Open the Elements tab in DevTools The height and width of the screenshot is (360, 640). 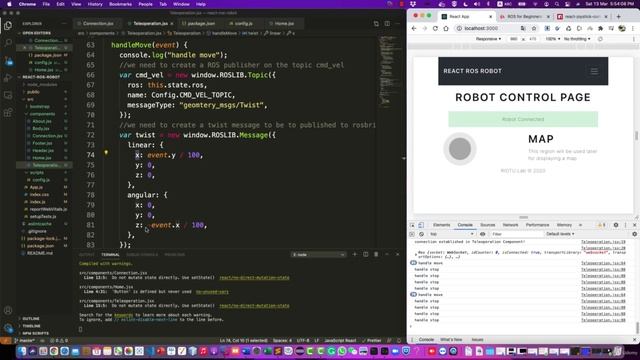(x=441, y=225)
